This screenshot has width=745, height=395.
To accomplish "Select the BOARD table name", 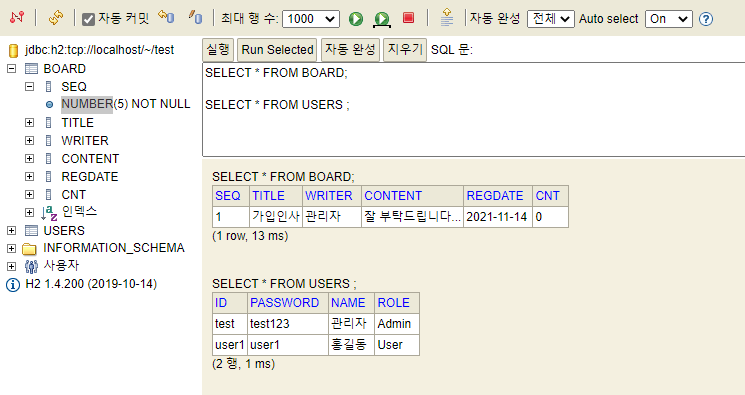I will click(x=65, y=69).
